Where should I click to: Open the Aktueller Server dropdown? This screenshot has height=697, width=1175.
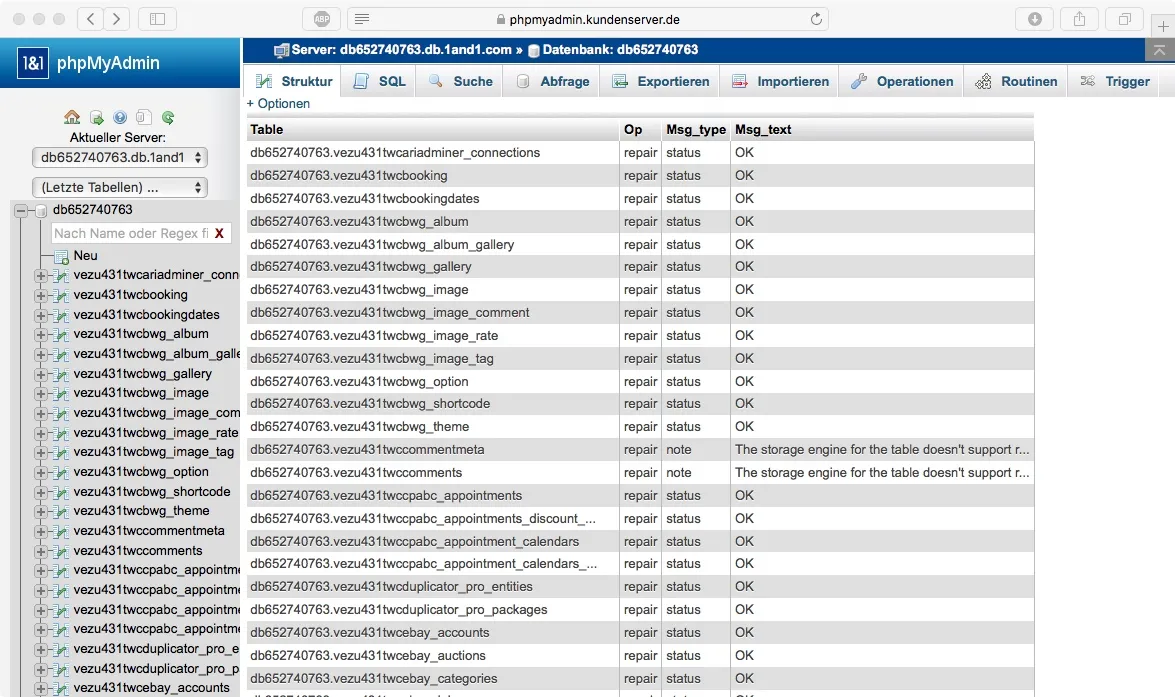(x=120, y=157)
